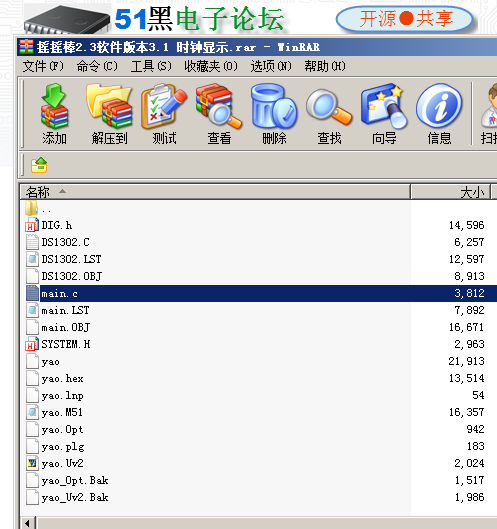The width and height of the screenshot is (497, 529).
Task: Sort by the Name (名称) column header
Action: [x=215, y=192]
